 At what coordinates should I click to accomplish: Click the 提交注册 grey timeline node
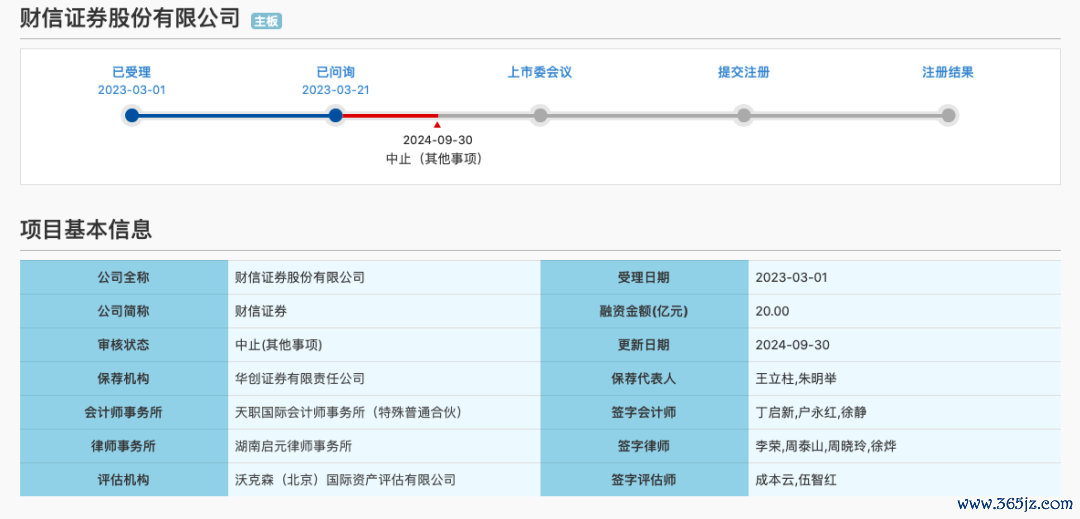click(744, 115)
